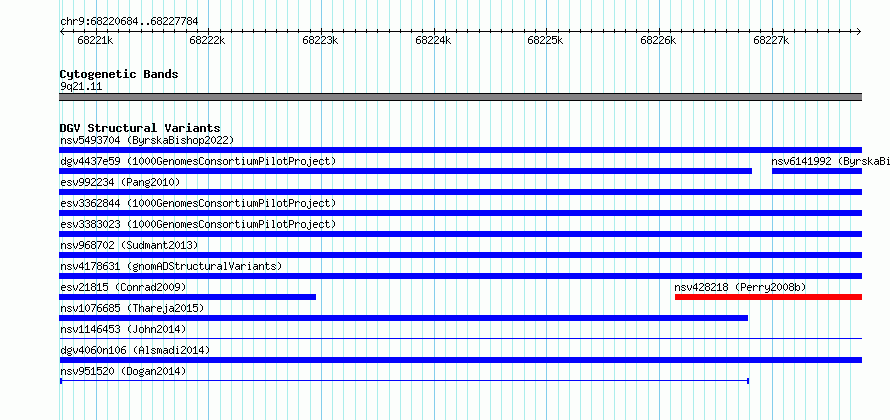Screen dimensions: 890x420
Task: Open dgv4060n106 (Alsmadi2014) label
Action: coord(135,350)
